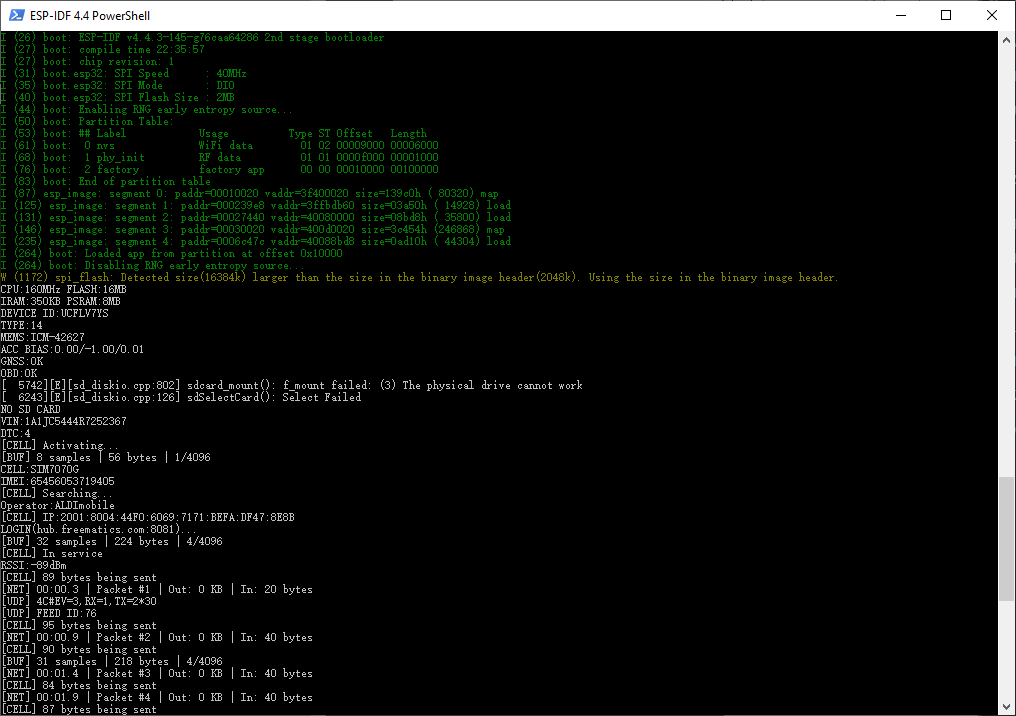Click the 'SPI Flash Size : 2MB' line

[118, 97]
